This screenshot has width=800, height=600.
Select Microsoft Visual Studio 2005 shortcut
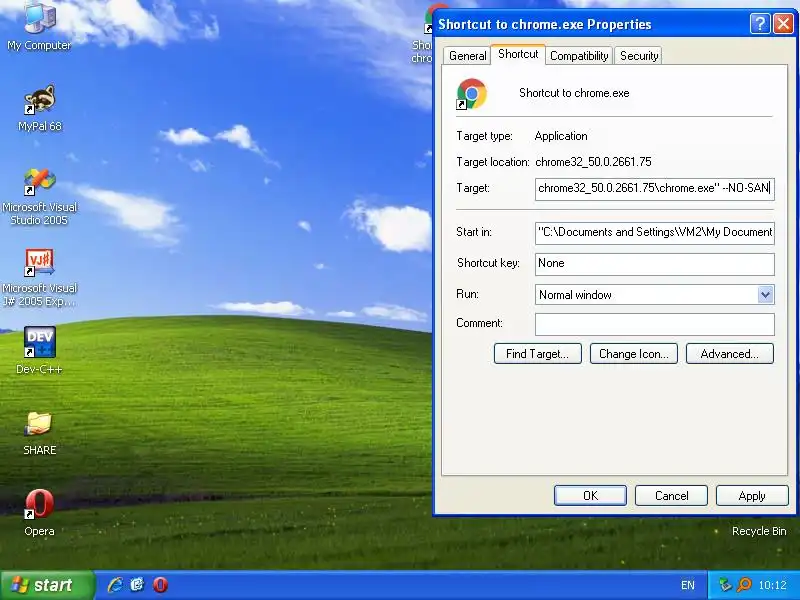coord(39,197)
